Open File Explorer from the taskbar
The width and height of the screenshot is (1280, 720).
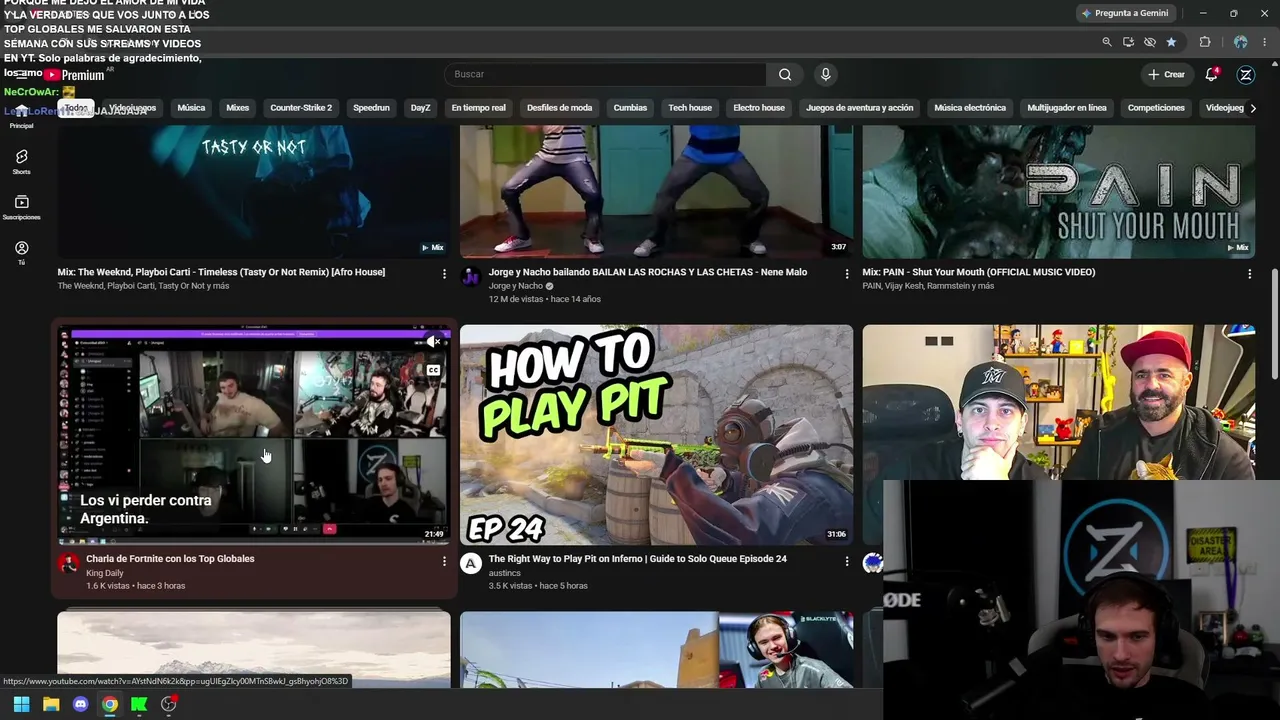tap(51, 704)
